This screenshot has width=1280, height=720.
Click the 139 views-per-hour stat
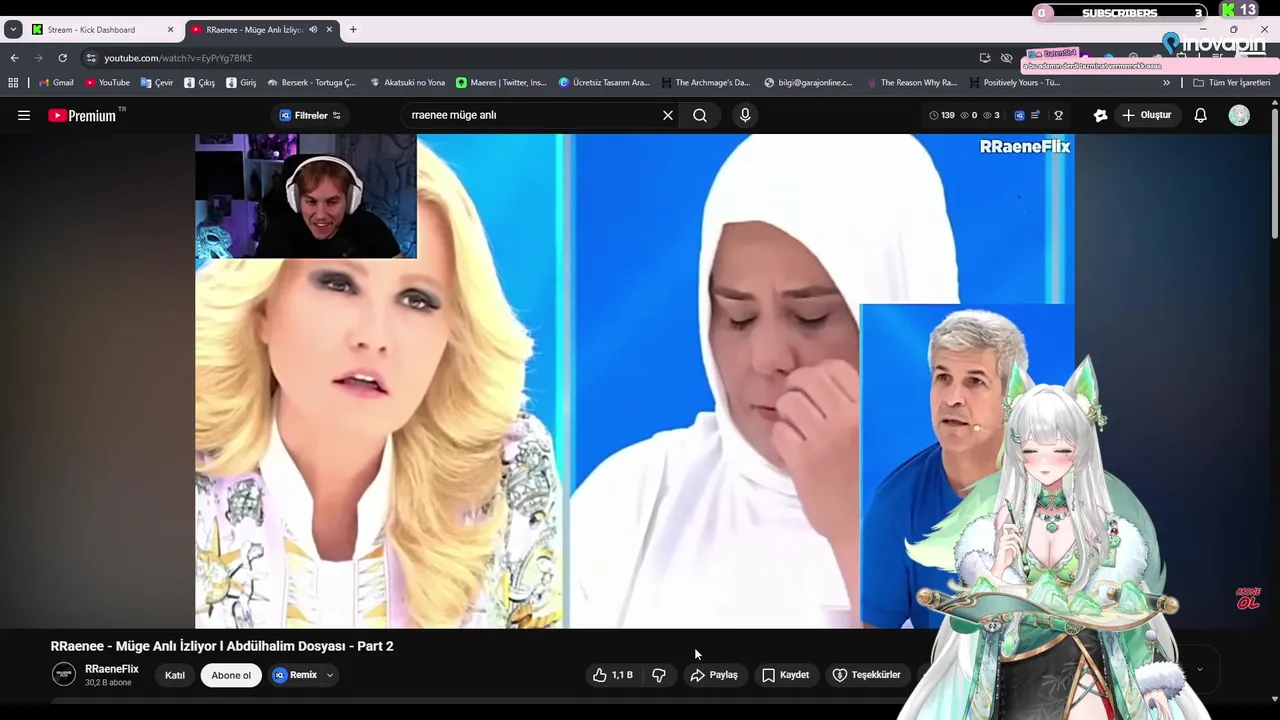click(942, 115)
